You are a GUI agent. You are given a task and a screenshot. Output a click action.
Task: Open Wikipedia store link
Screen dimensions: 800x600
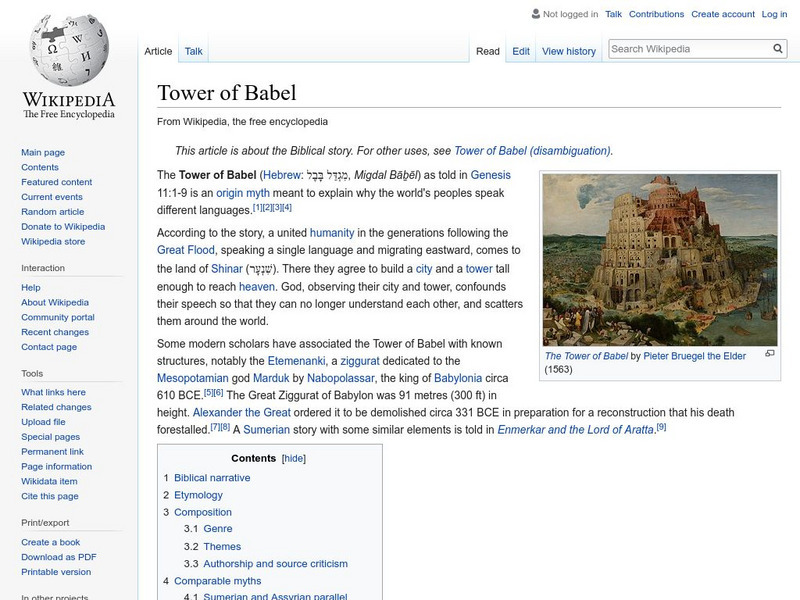[53, 241]
